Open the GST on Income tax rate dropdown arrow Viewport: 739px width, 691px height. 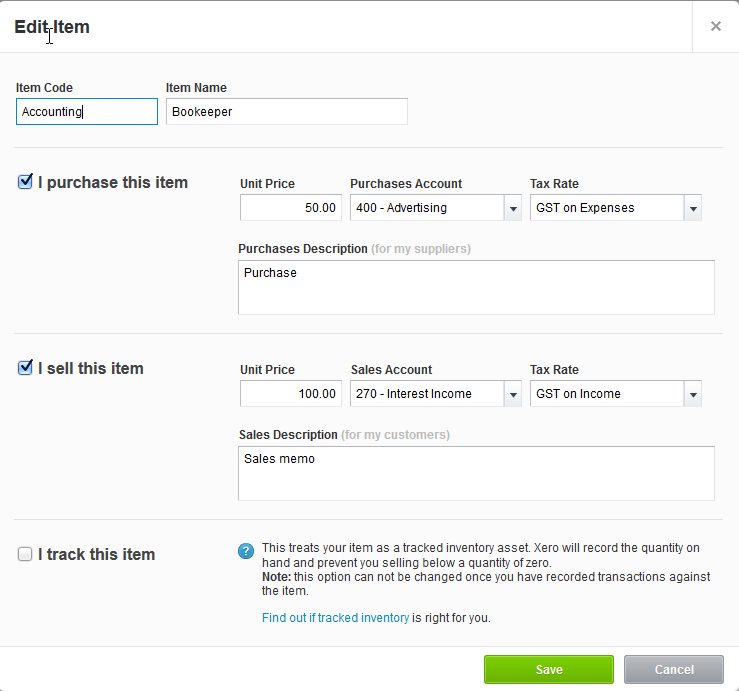[693, 394]
